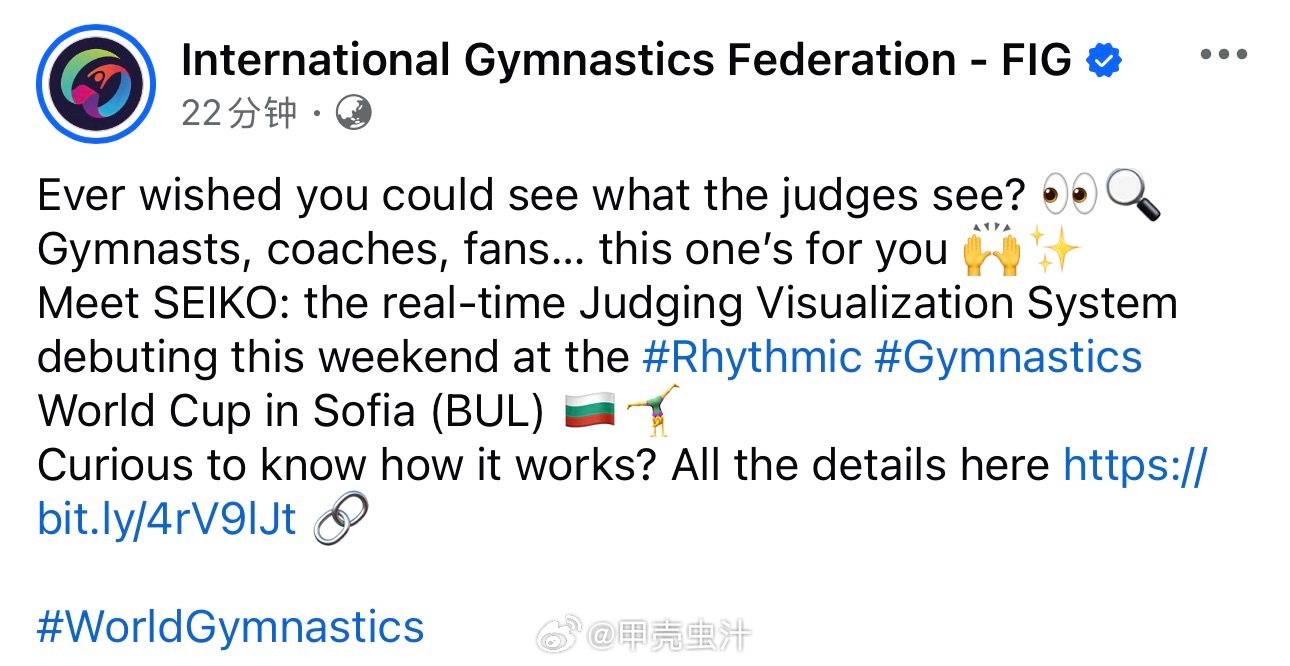Open the #WorldGymnastics hashtag

[x=228, y=626]
